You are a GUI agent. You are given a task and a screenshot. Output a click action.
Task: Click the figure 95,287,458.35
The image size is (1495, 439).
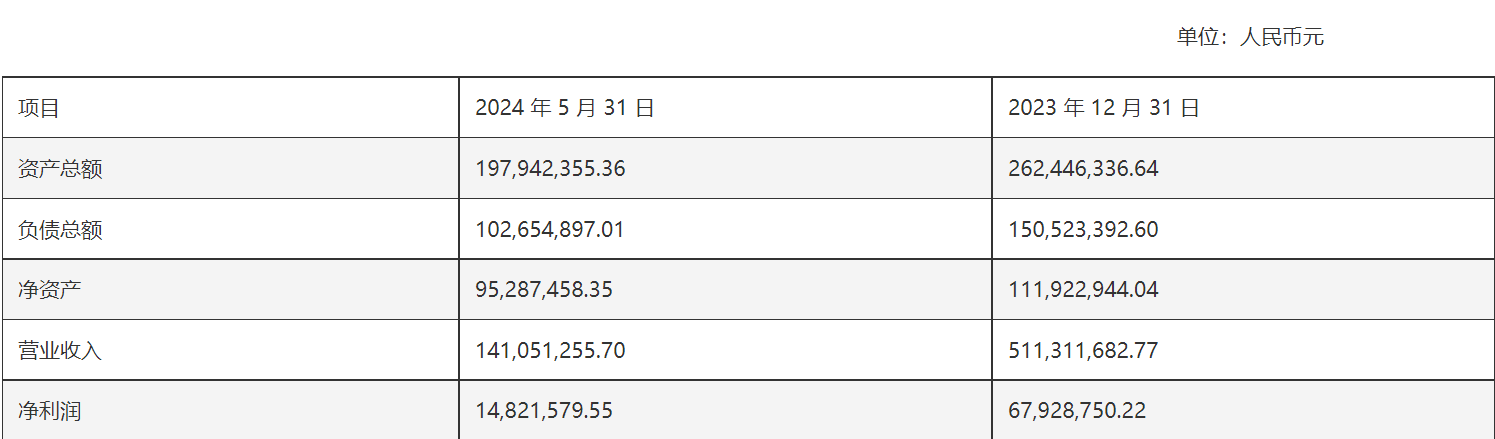tap(543, 290)
